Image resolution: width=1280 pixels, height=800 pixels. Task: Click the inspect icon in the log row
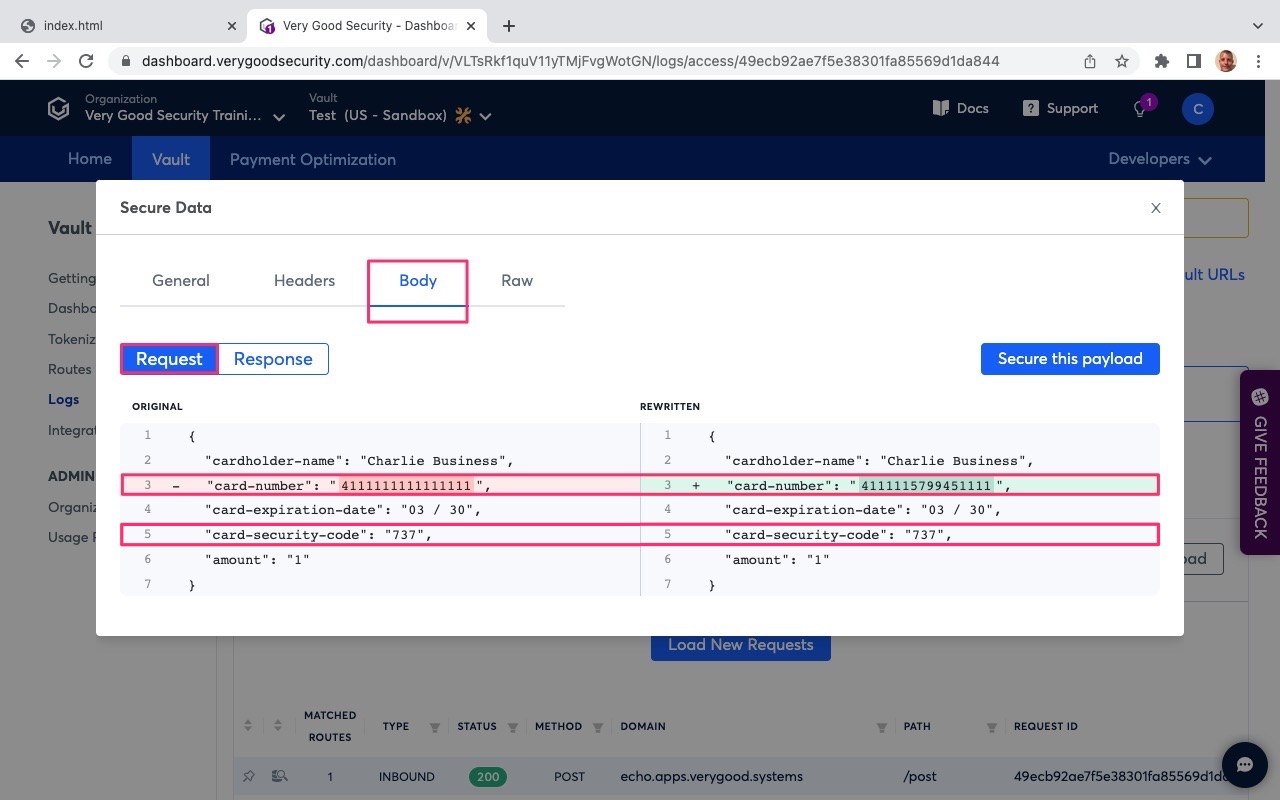point(280,776)
